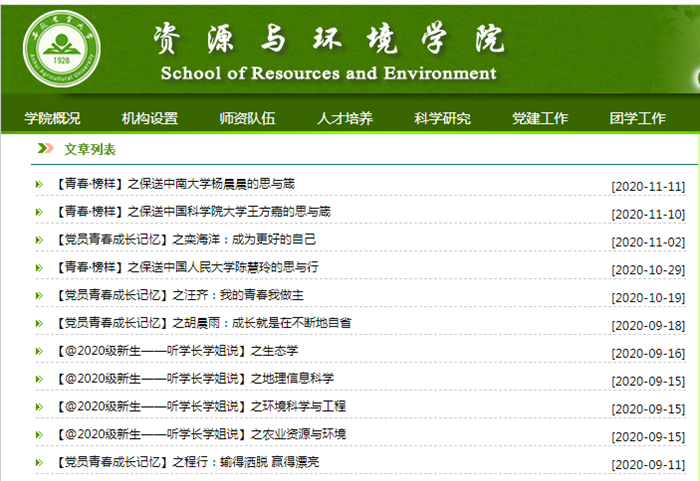Click the double-arrow icon beside 文章列表
The height and width of the screenshot is (481, 700).
pyautogui.click(x=44, y=149)
